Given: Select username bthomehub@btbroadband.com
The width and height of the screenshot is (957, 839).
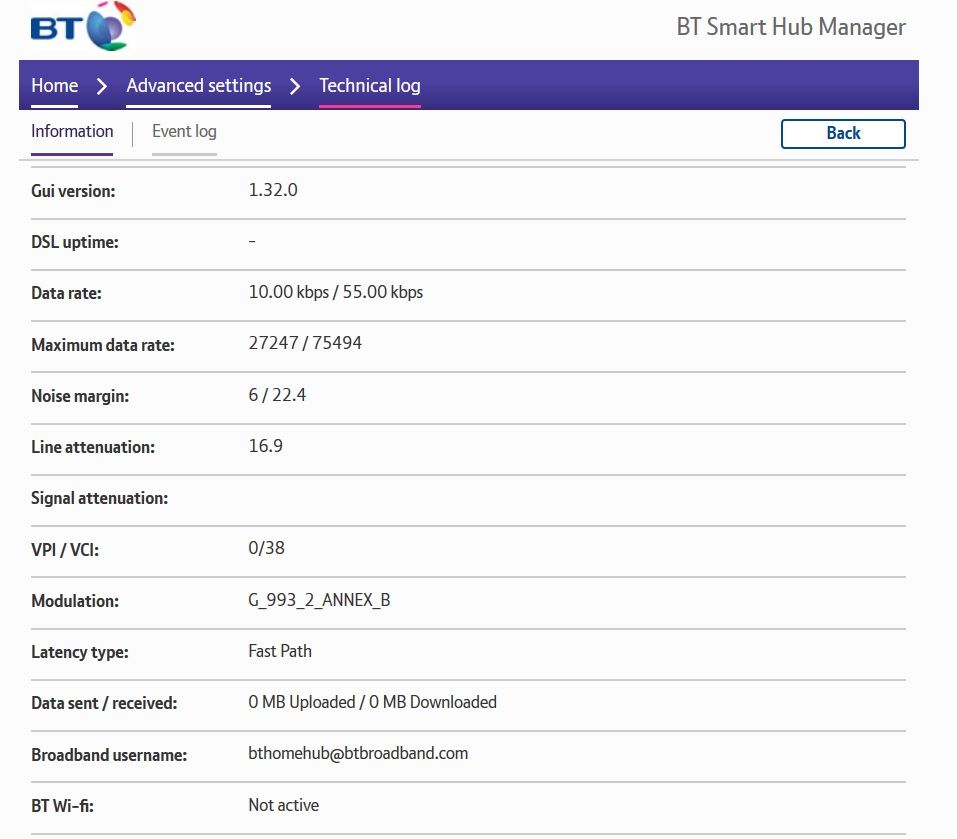Looking at the screenshot, I should point(358,754).
